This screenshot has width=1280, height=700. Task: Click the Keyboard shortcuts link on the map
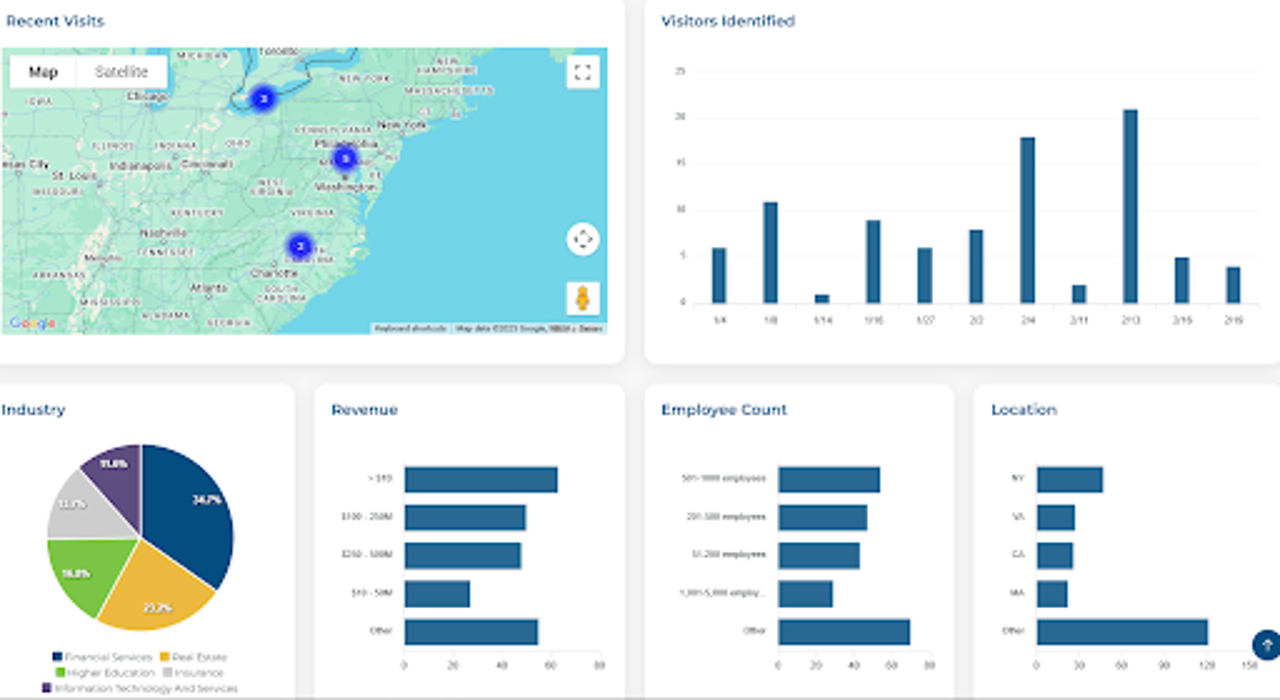411,328
